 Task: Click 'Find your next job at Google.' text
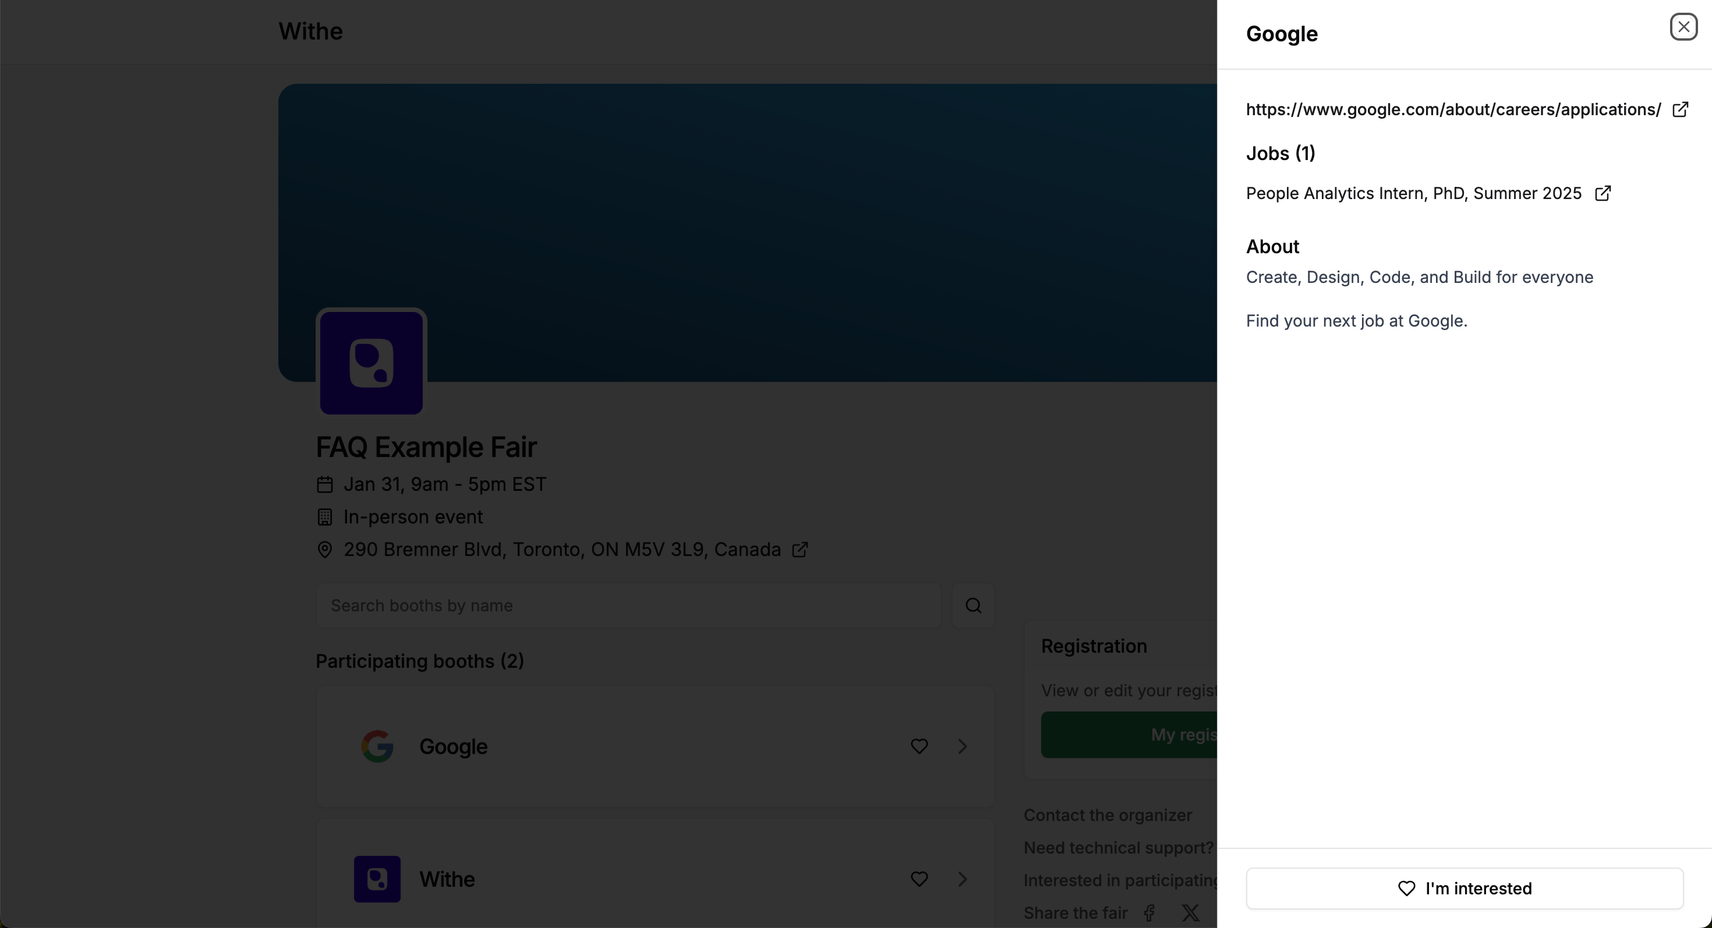(x=1357, y=321)
